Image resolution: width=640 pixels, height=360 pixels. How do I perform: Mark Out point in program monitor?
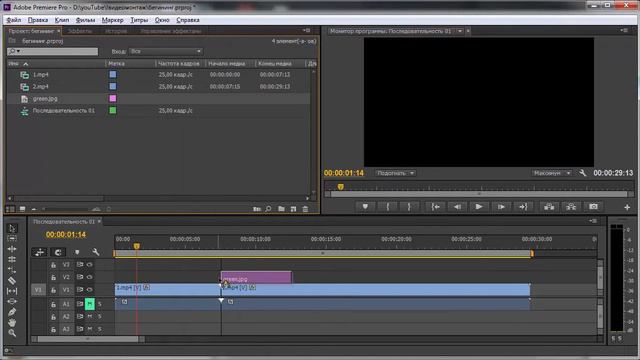[409, 207]
